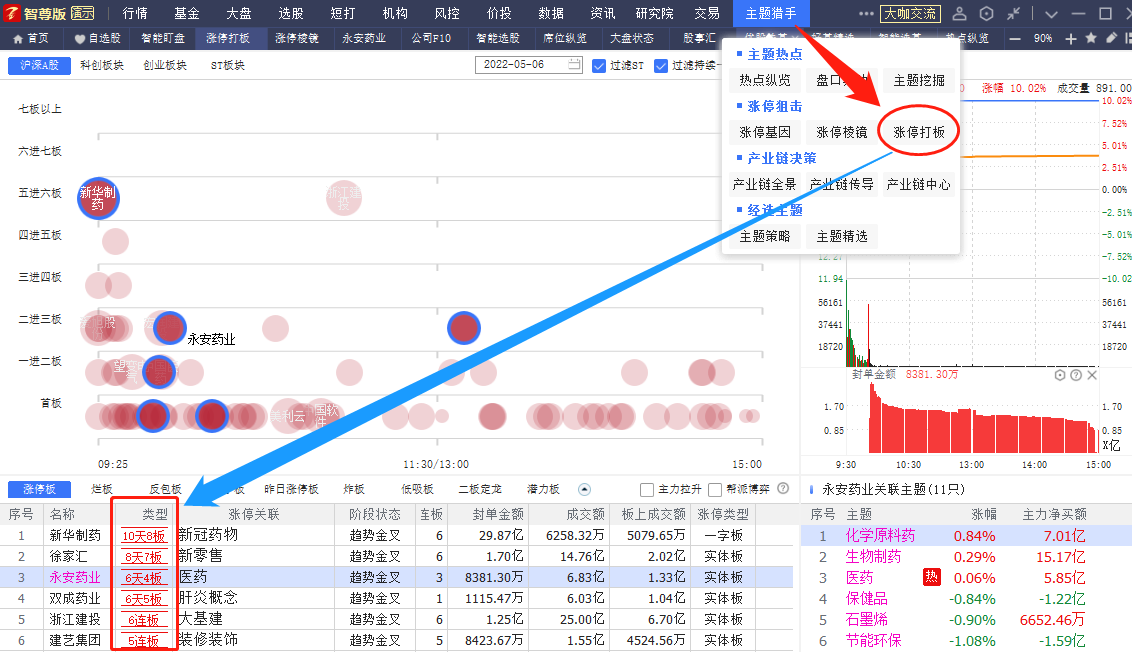Screen dimensions: 1132x652
Task: Select the ST板块 filter tab
Action: click(x=227, y=65)
